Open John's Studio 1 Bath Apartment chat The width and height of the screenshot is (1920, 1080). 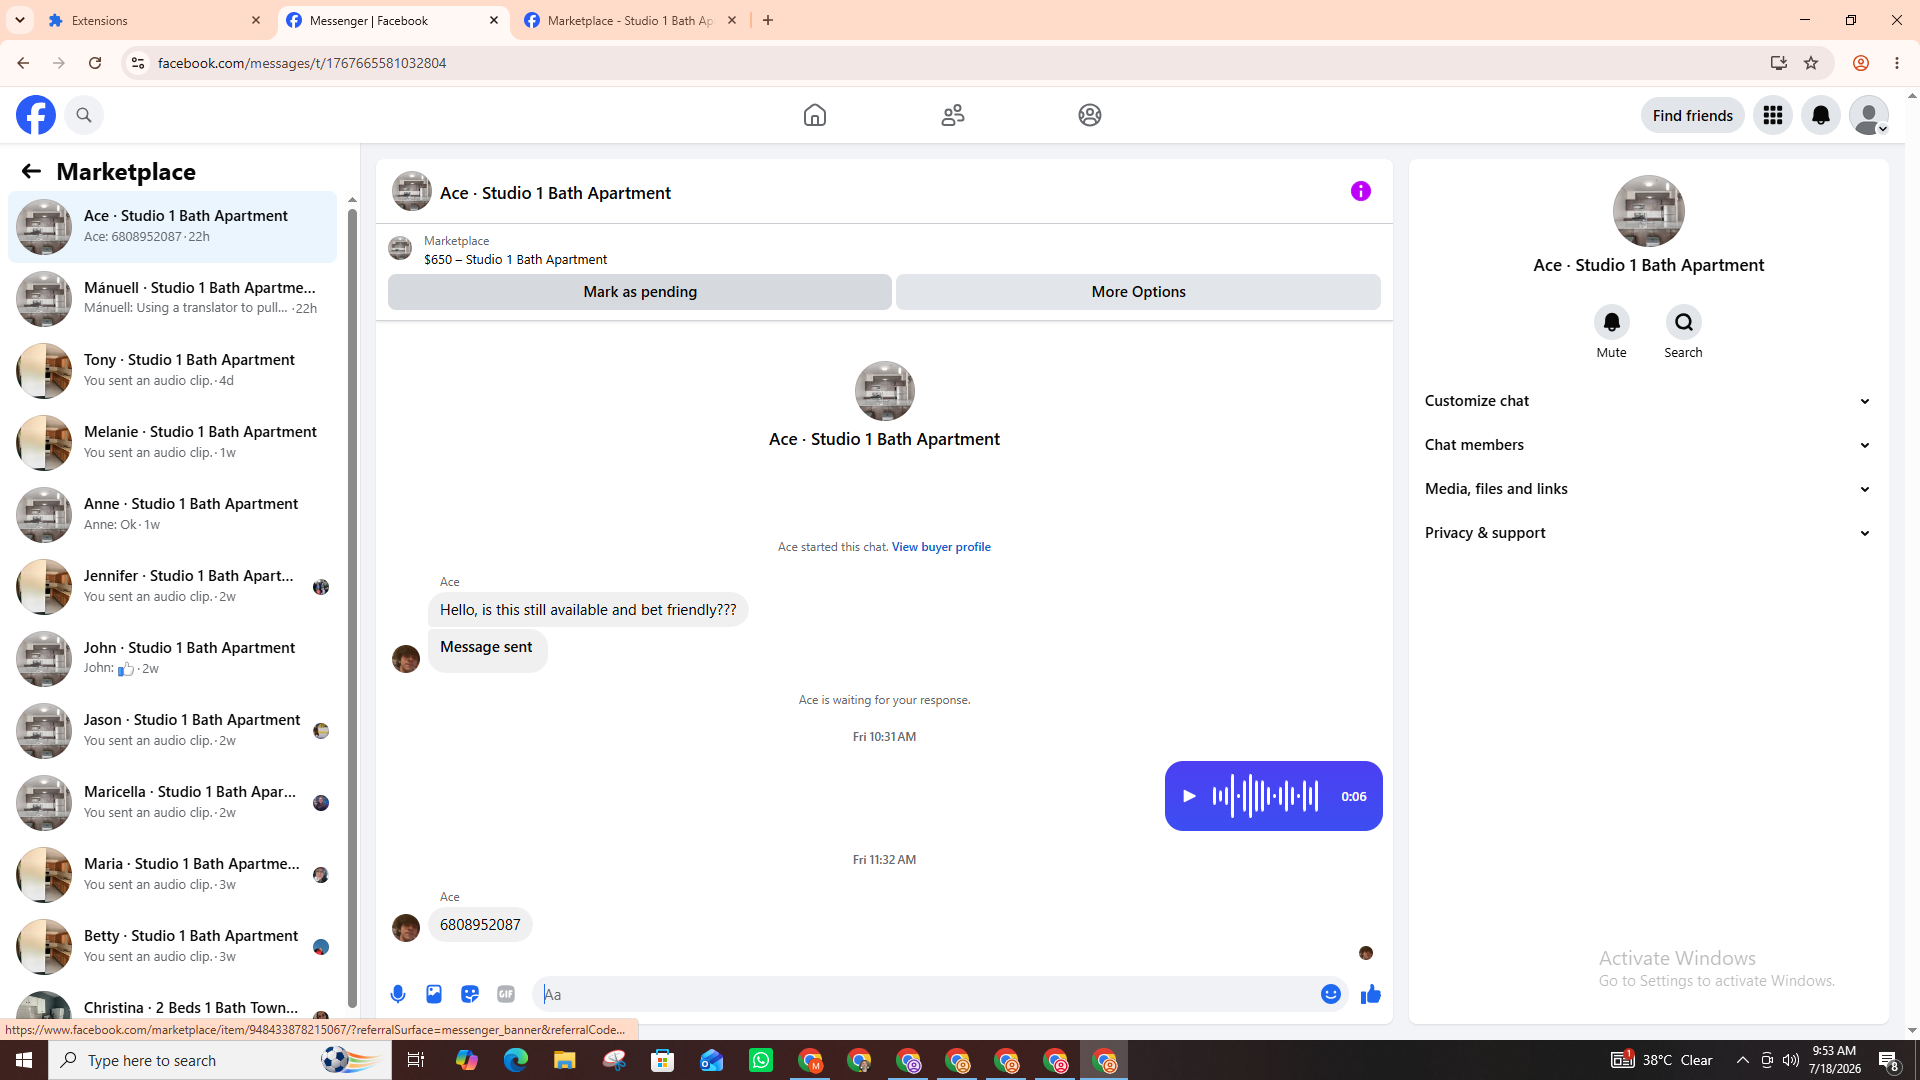point(173,658)
